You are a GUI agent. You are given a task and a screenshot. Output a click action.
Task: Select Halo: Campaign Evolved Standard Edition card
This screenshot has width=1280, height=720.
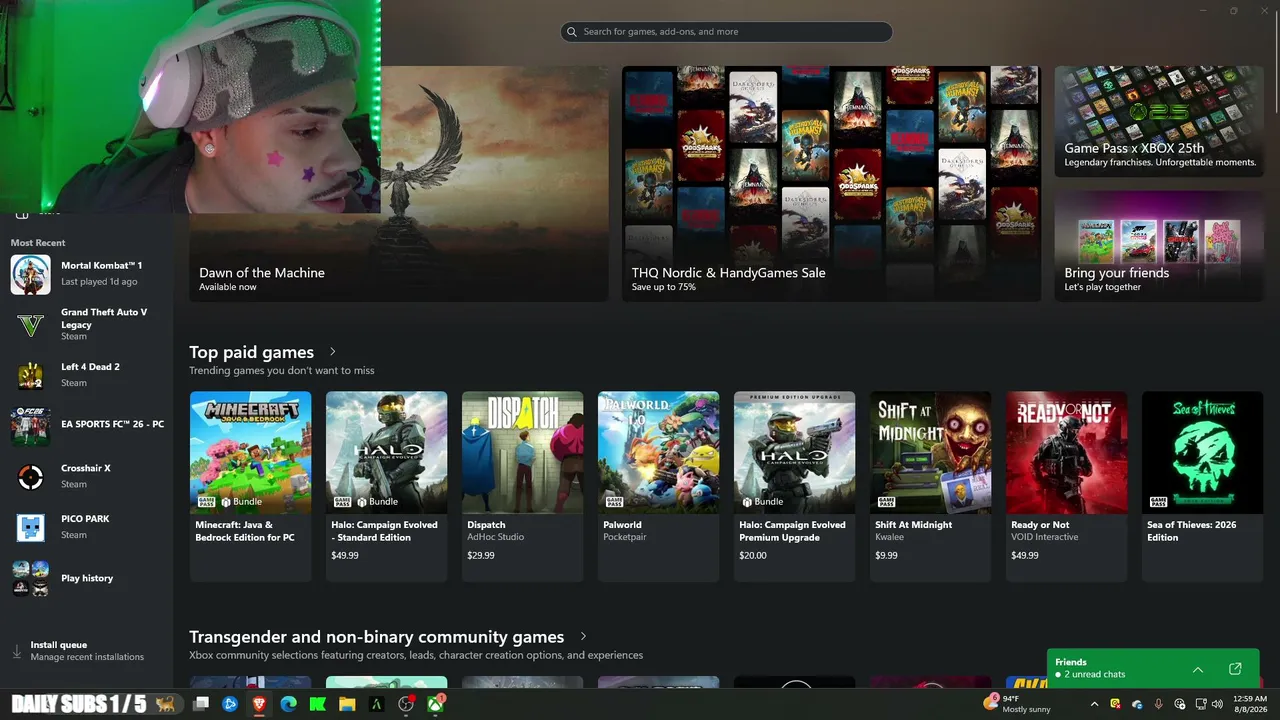[386, 487]
